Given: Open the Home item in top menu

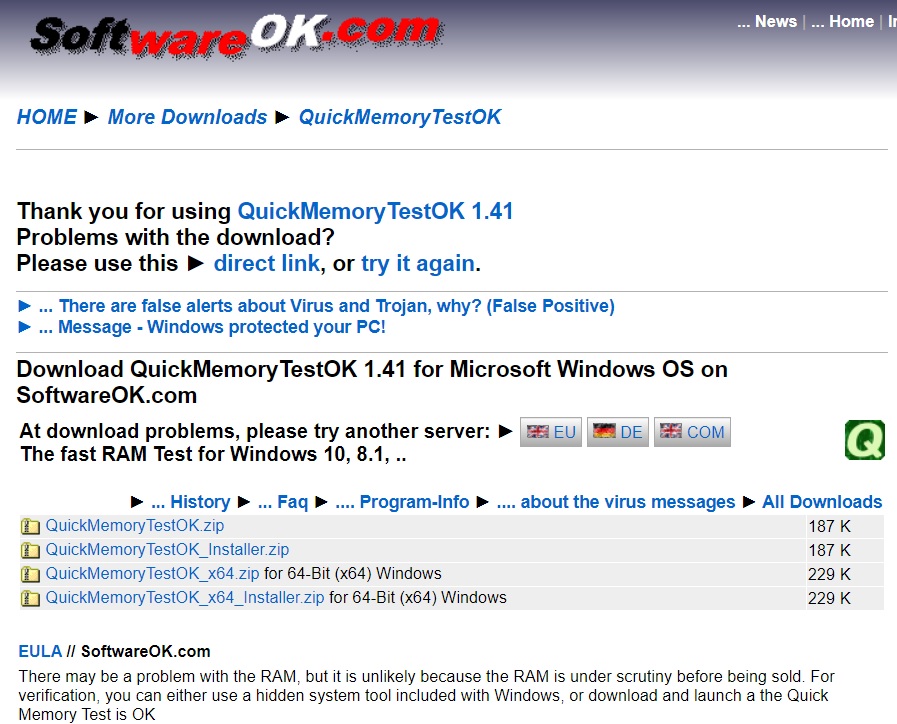Looking at the screenshot, I should tap(842, 22).
